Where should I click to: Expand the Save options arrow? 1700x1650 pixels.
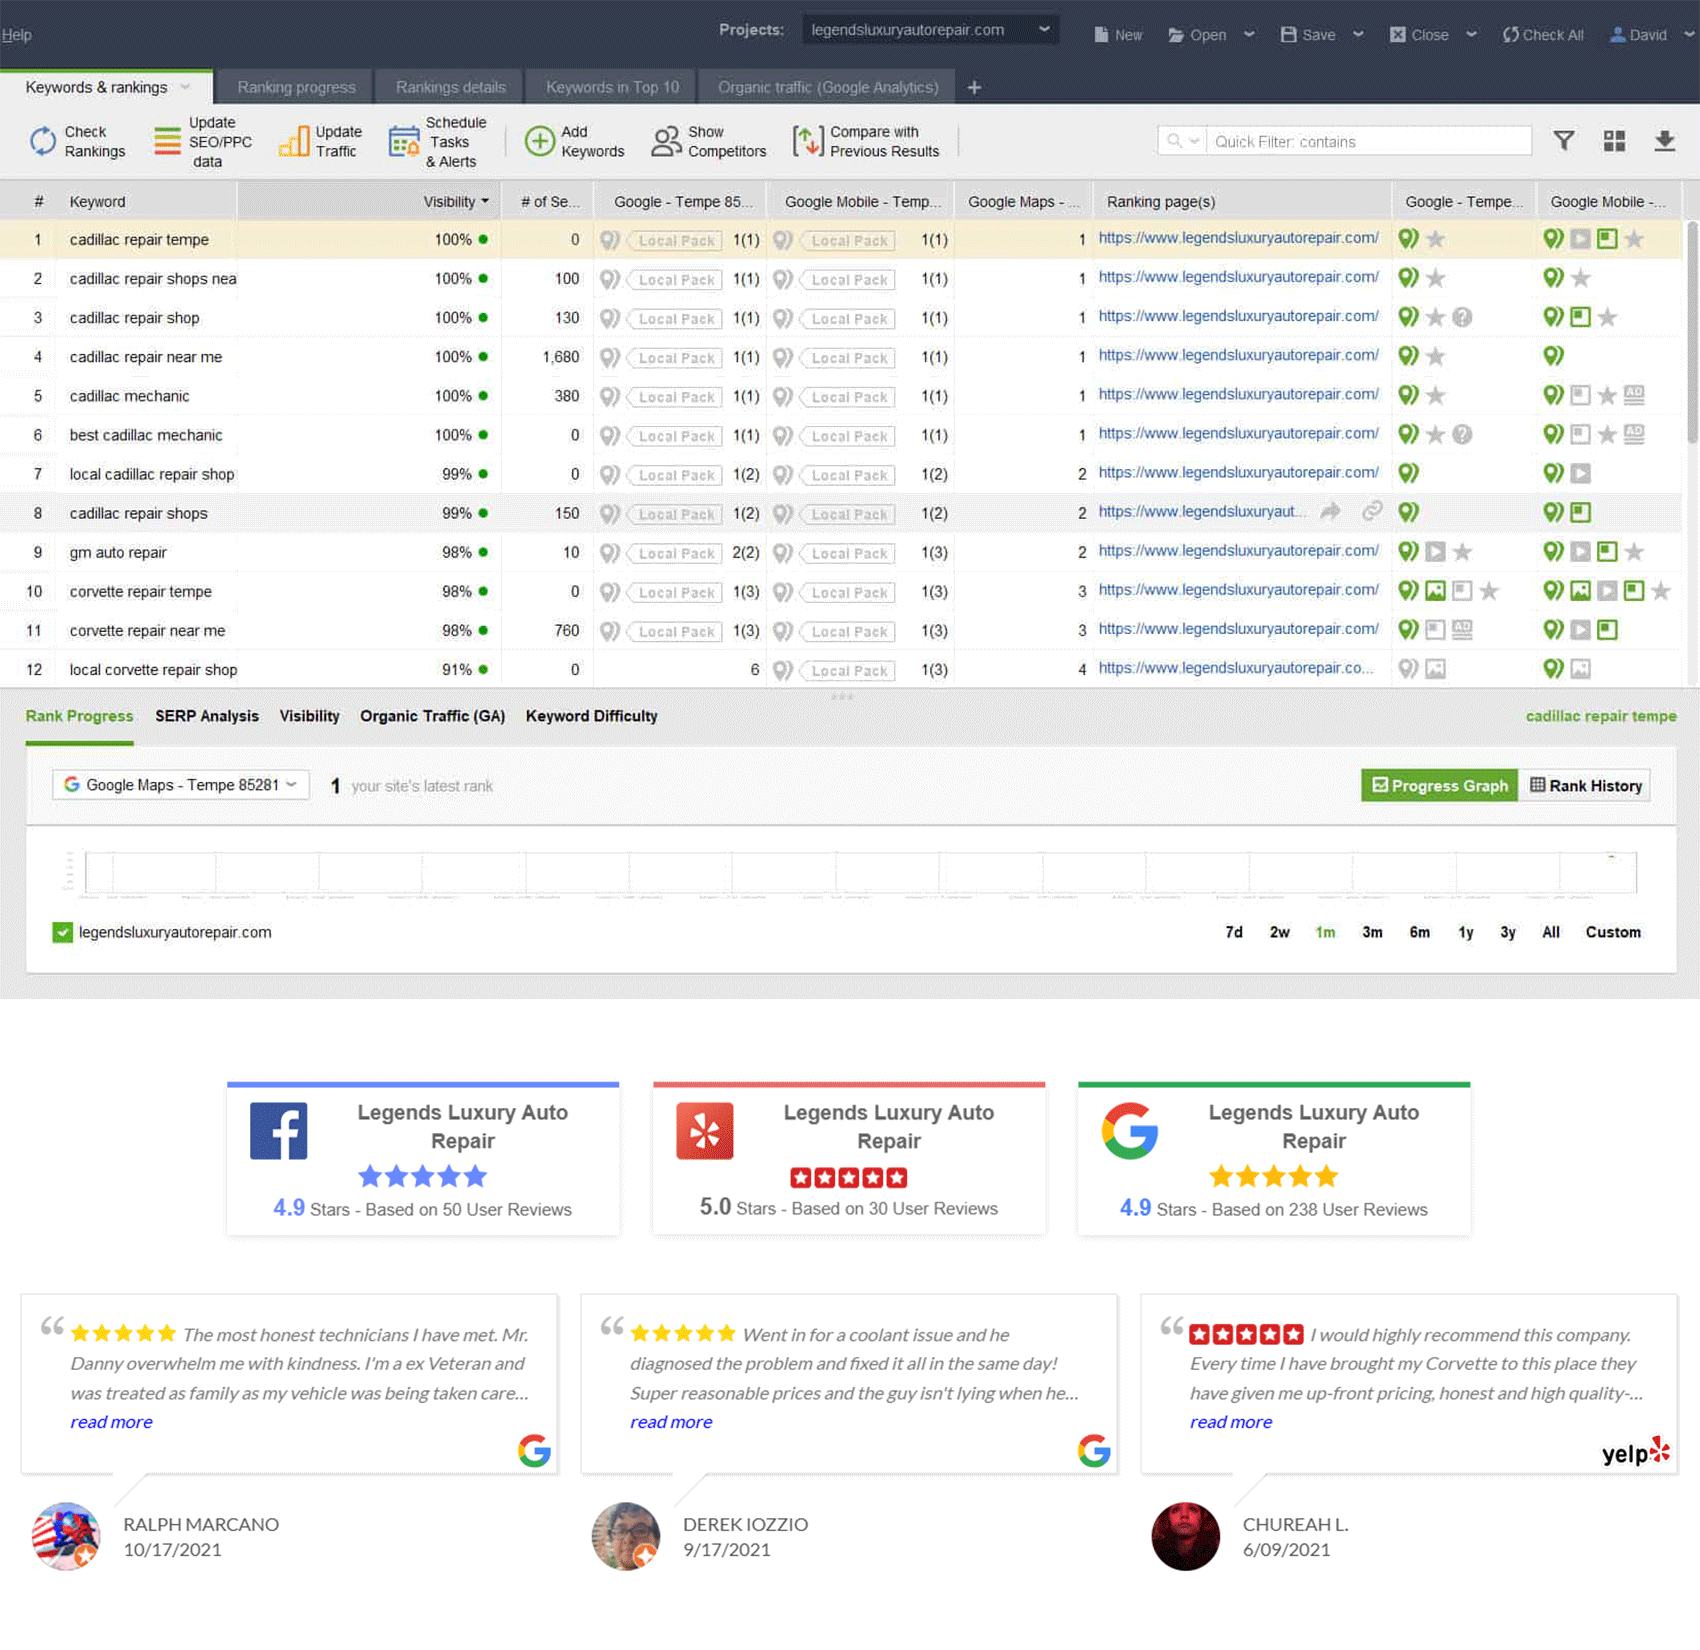click(1358, 35)
